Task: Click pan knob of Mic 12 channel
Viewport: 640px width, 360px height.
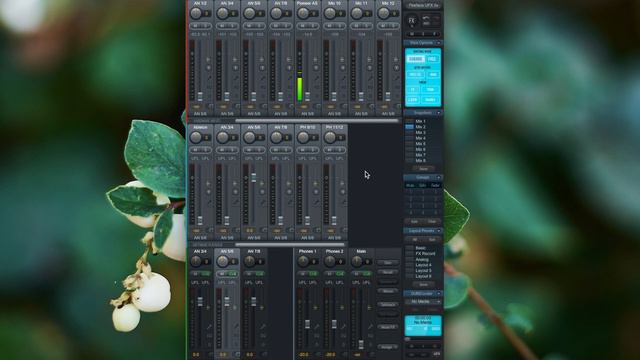Action: [383, 13]
